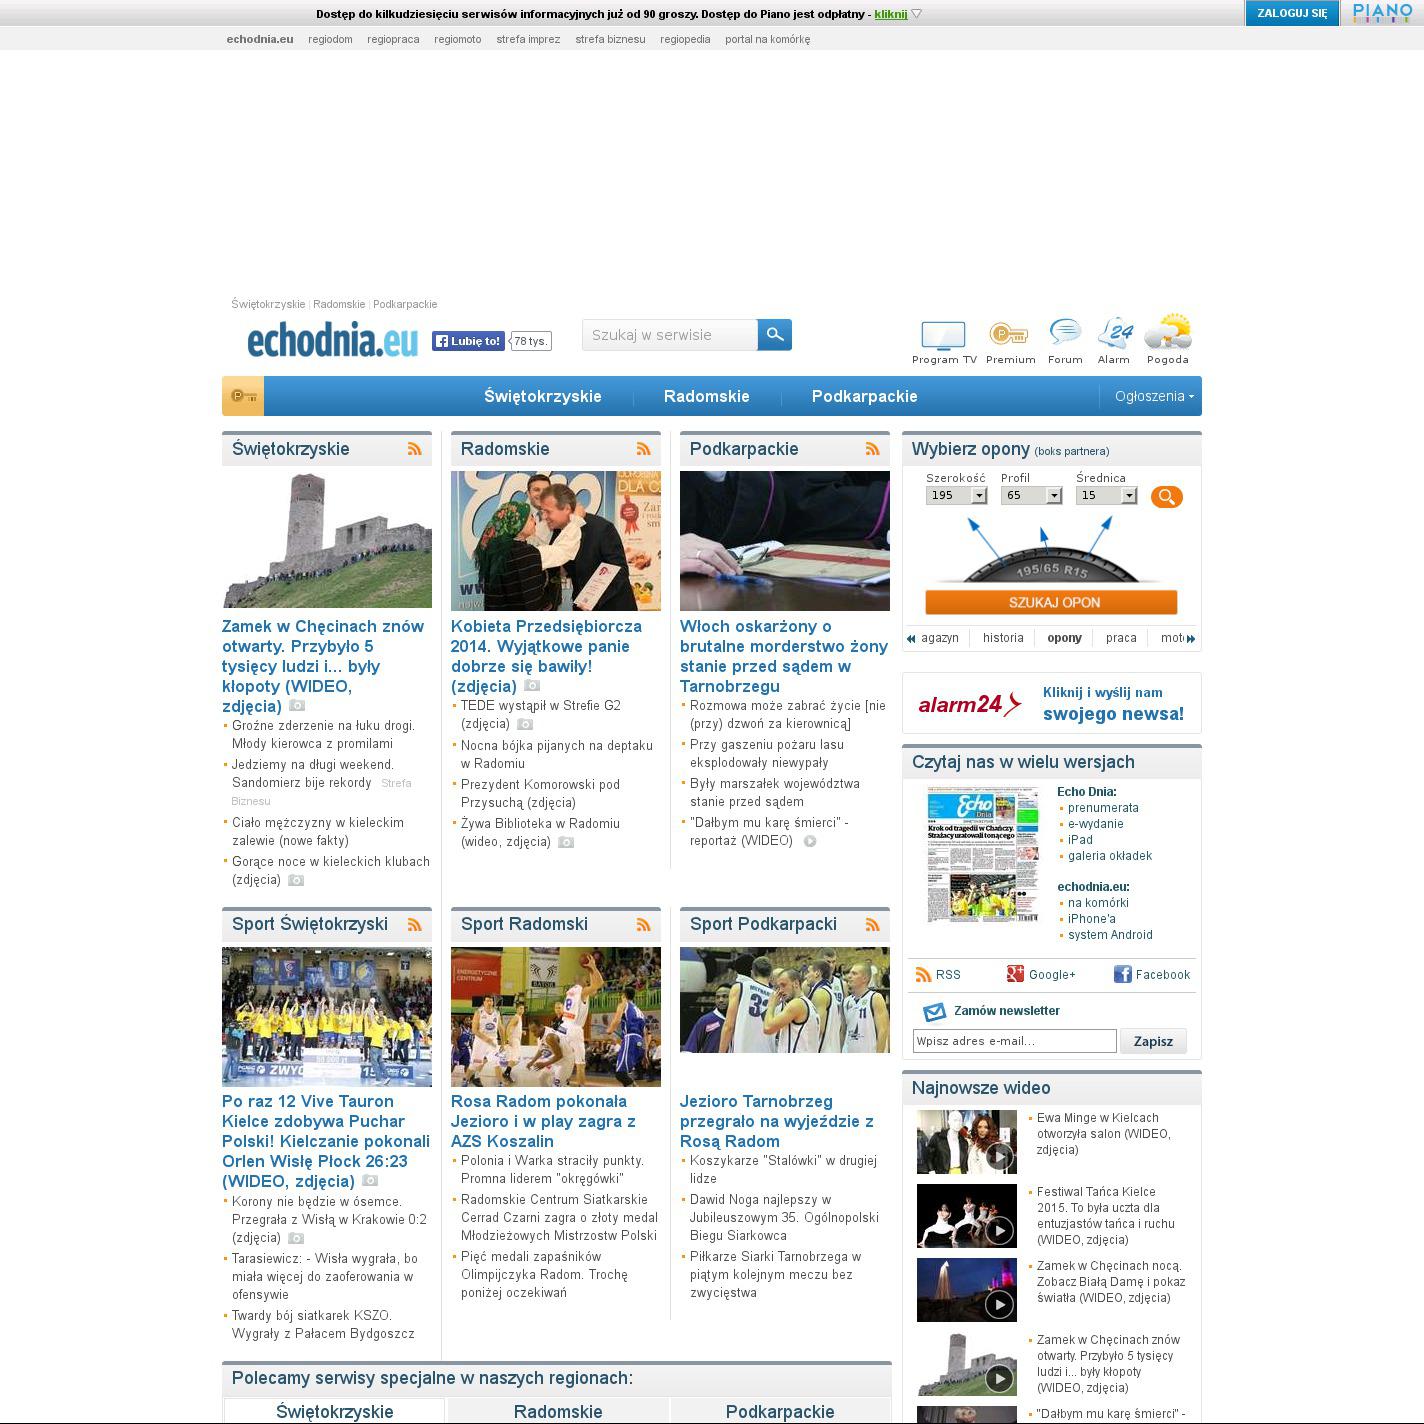Click the orange tire search magnifier icon

(1166, 497)
